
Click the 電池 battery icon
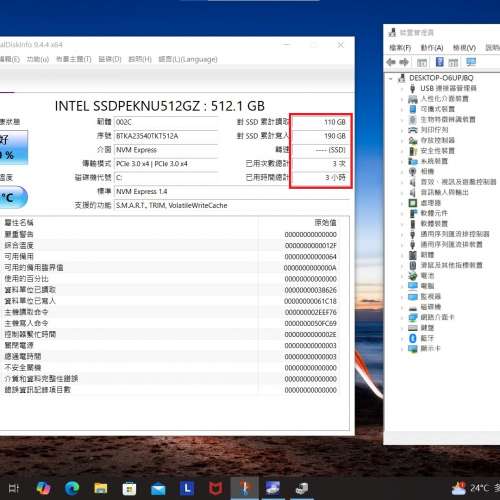coord(413,276)
